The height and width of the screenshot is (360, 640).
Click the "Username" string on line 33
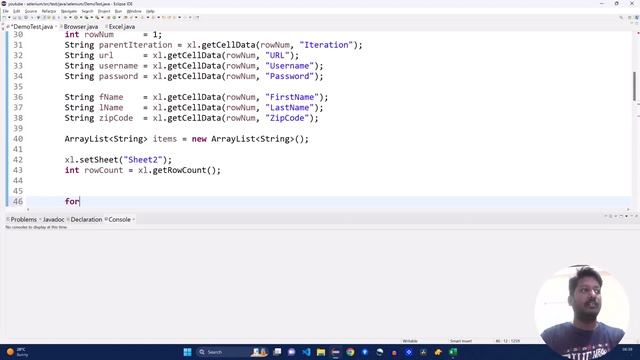(x=289, y=66)
